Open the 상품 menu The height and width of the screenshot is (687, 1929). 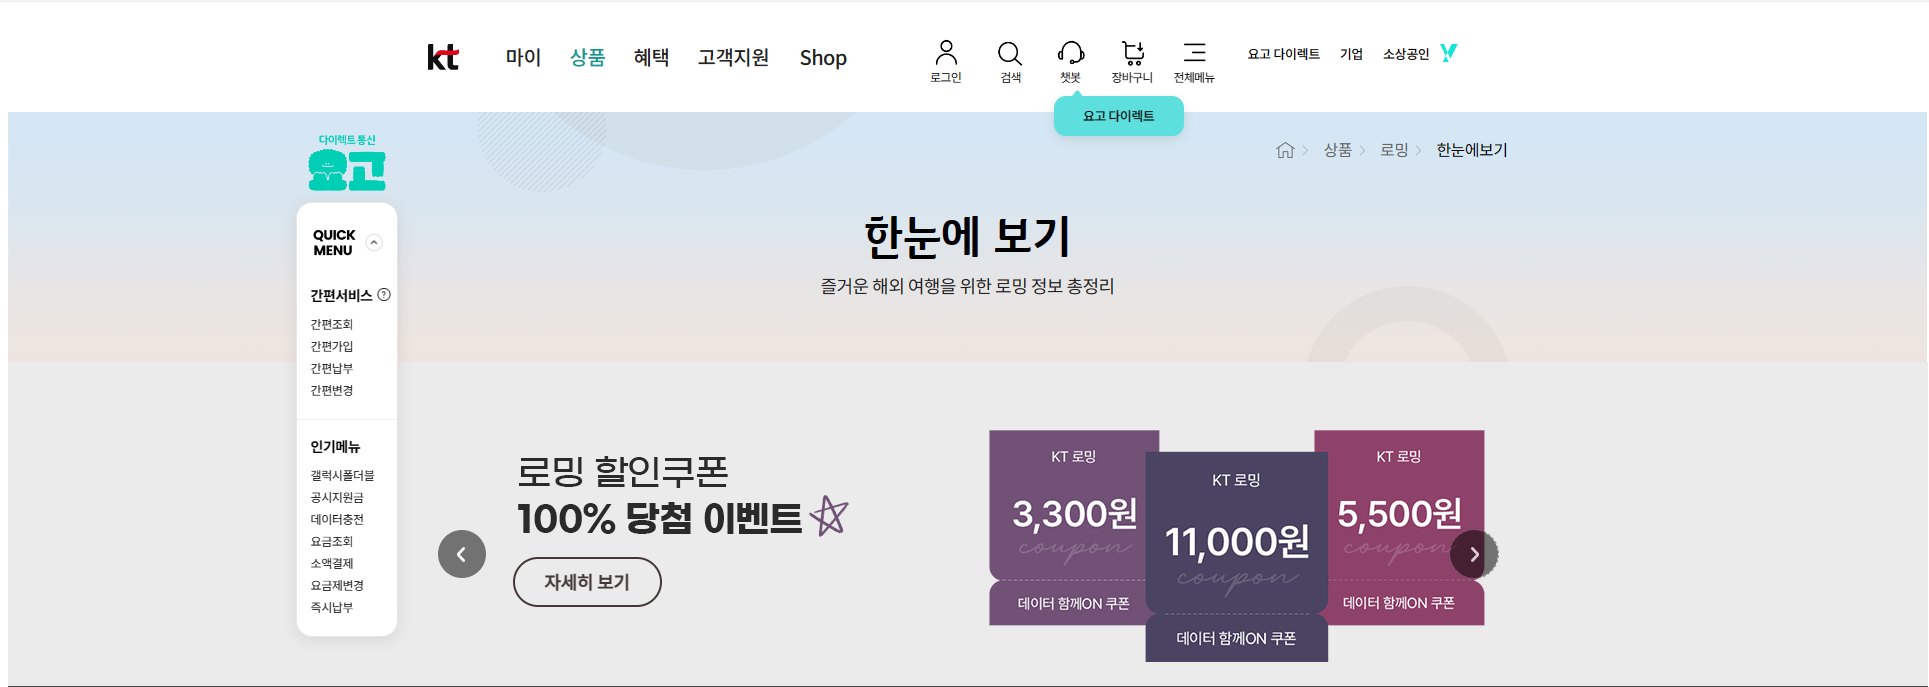point(588,58)
